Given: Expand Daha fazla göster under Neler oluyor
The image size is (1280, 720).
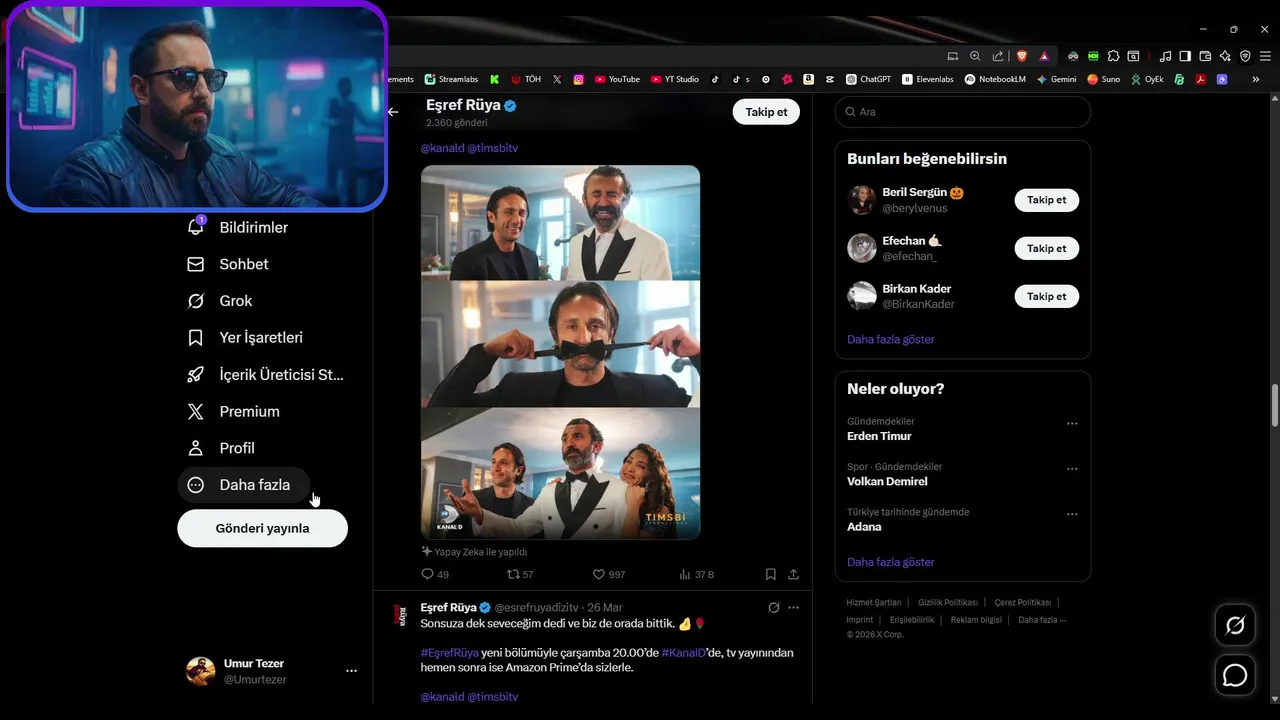Looking at the screenshot, I should tap(891, 562).
